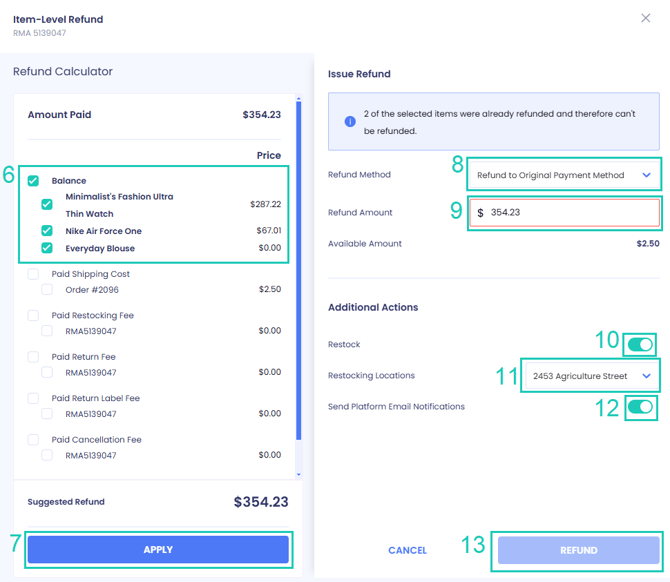Viewport: 670px width, 582px height.
Task: Enable the Paid Return Fee checkbox
Action: 33,356
